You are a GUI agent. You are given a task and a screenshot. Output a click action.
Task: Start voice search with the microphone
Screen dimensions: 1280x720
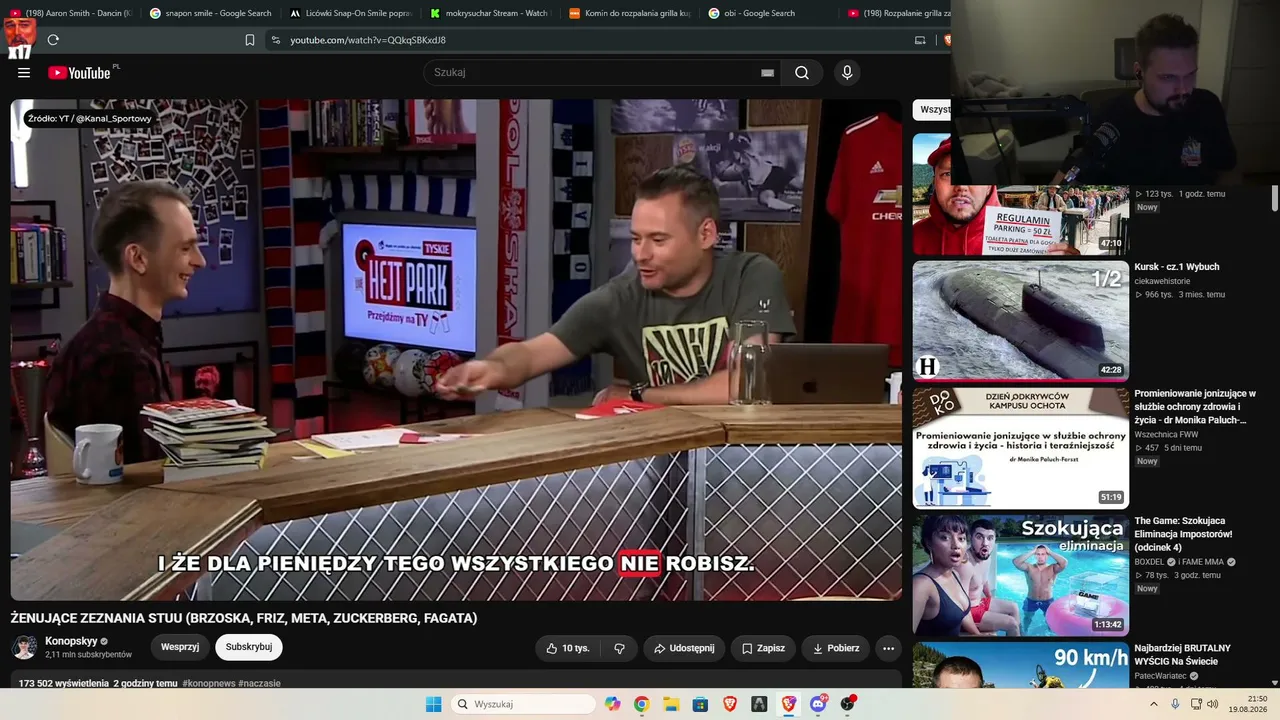(847, 72)
